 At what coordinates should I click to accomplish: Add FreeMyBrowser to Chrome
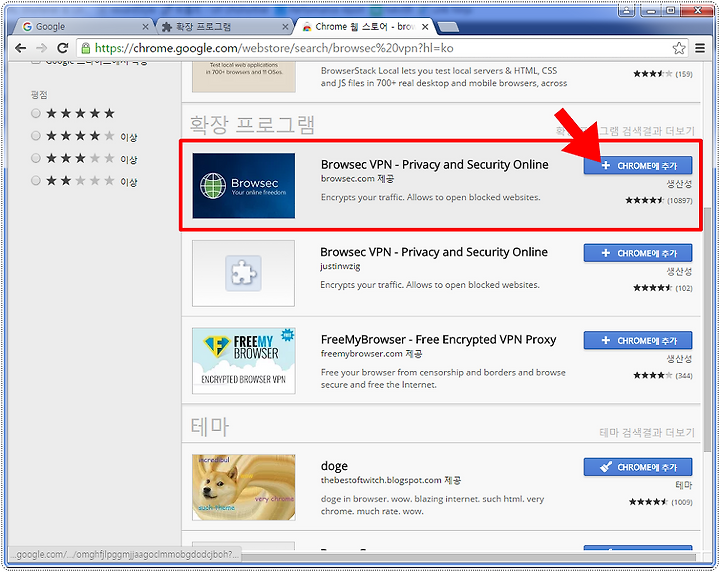click(638, 341)
